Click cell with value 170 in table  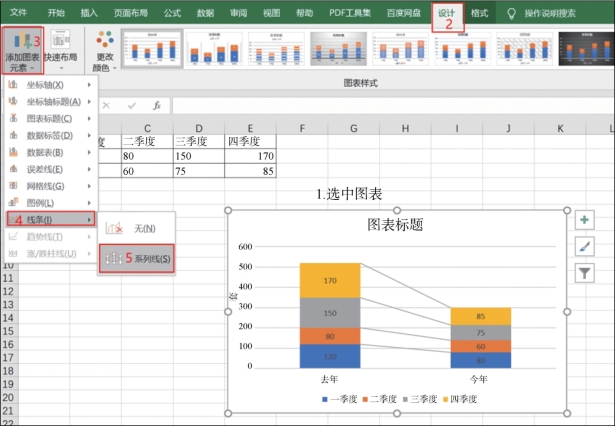point(250,156)
